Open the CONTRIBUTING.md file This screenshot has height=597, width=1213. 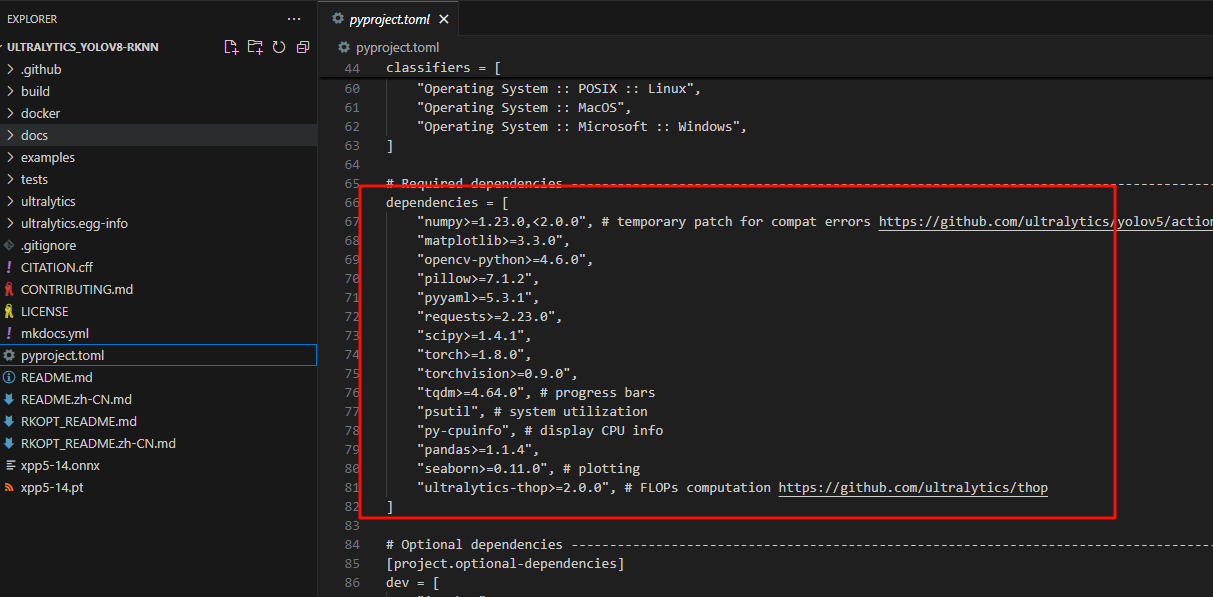coord(158,289)
